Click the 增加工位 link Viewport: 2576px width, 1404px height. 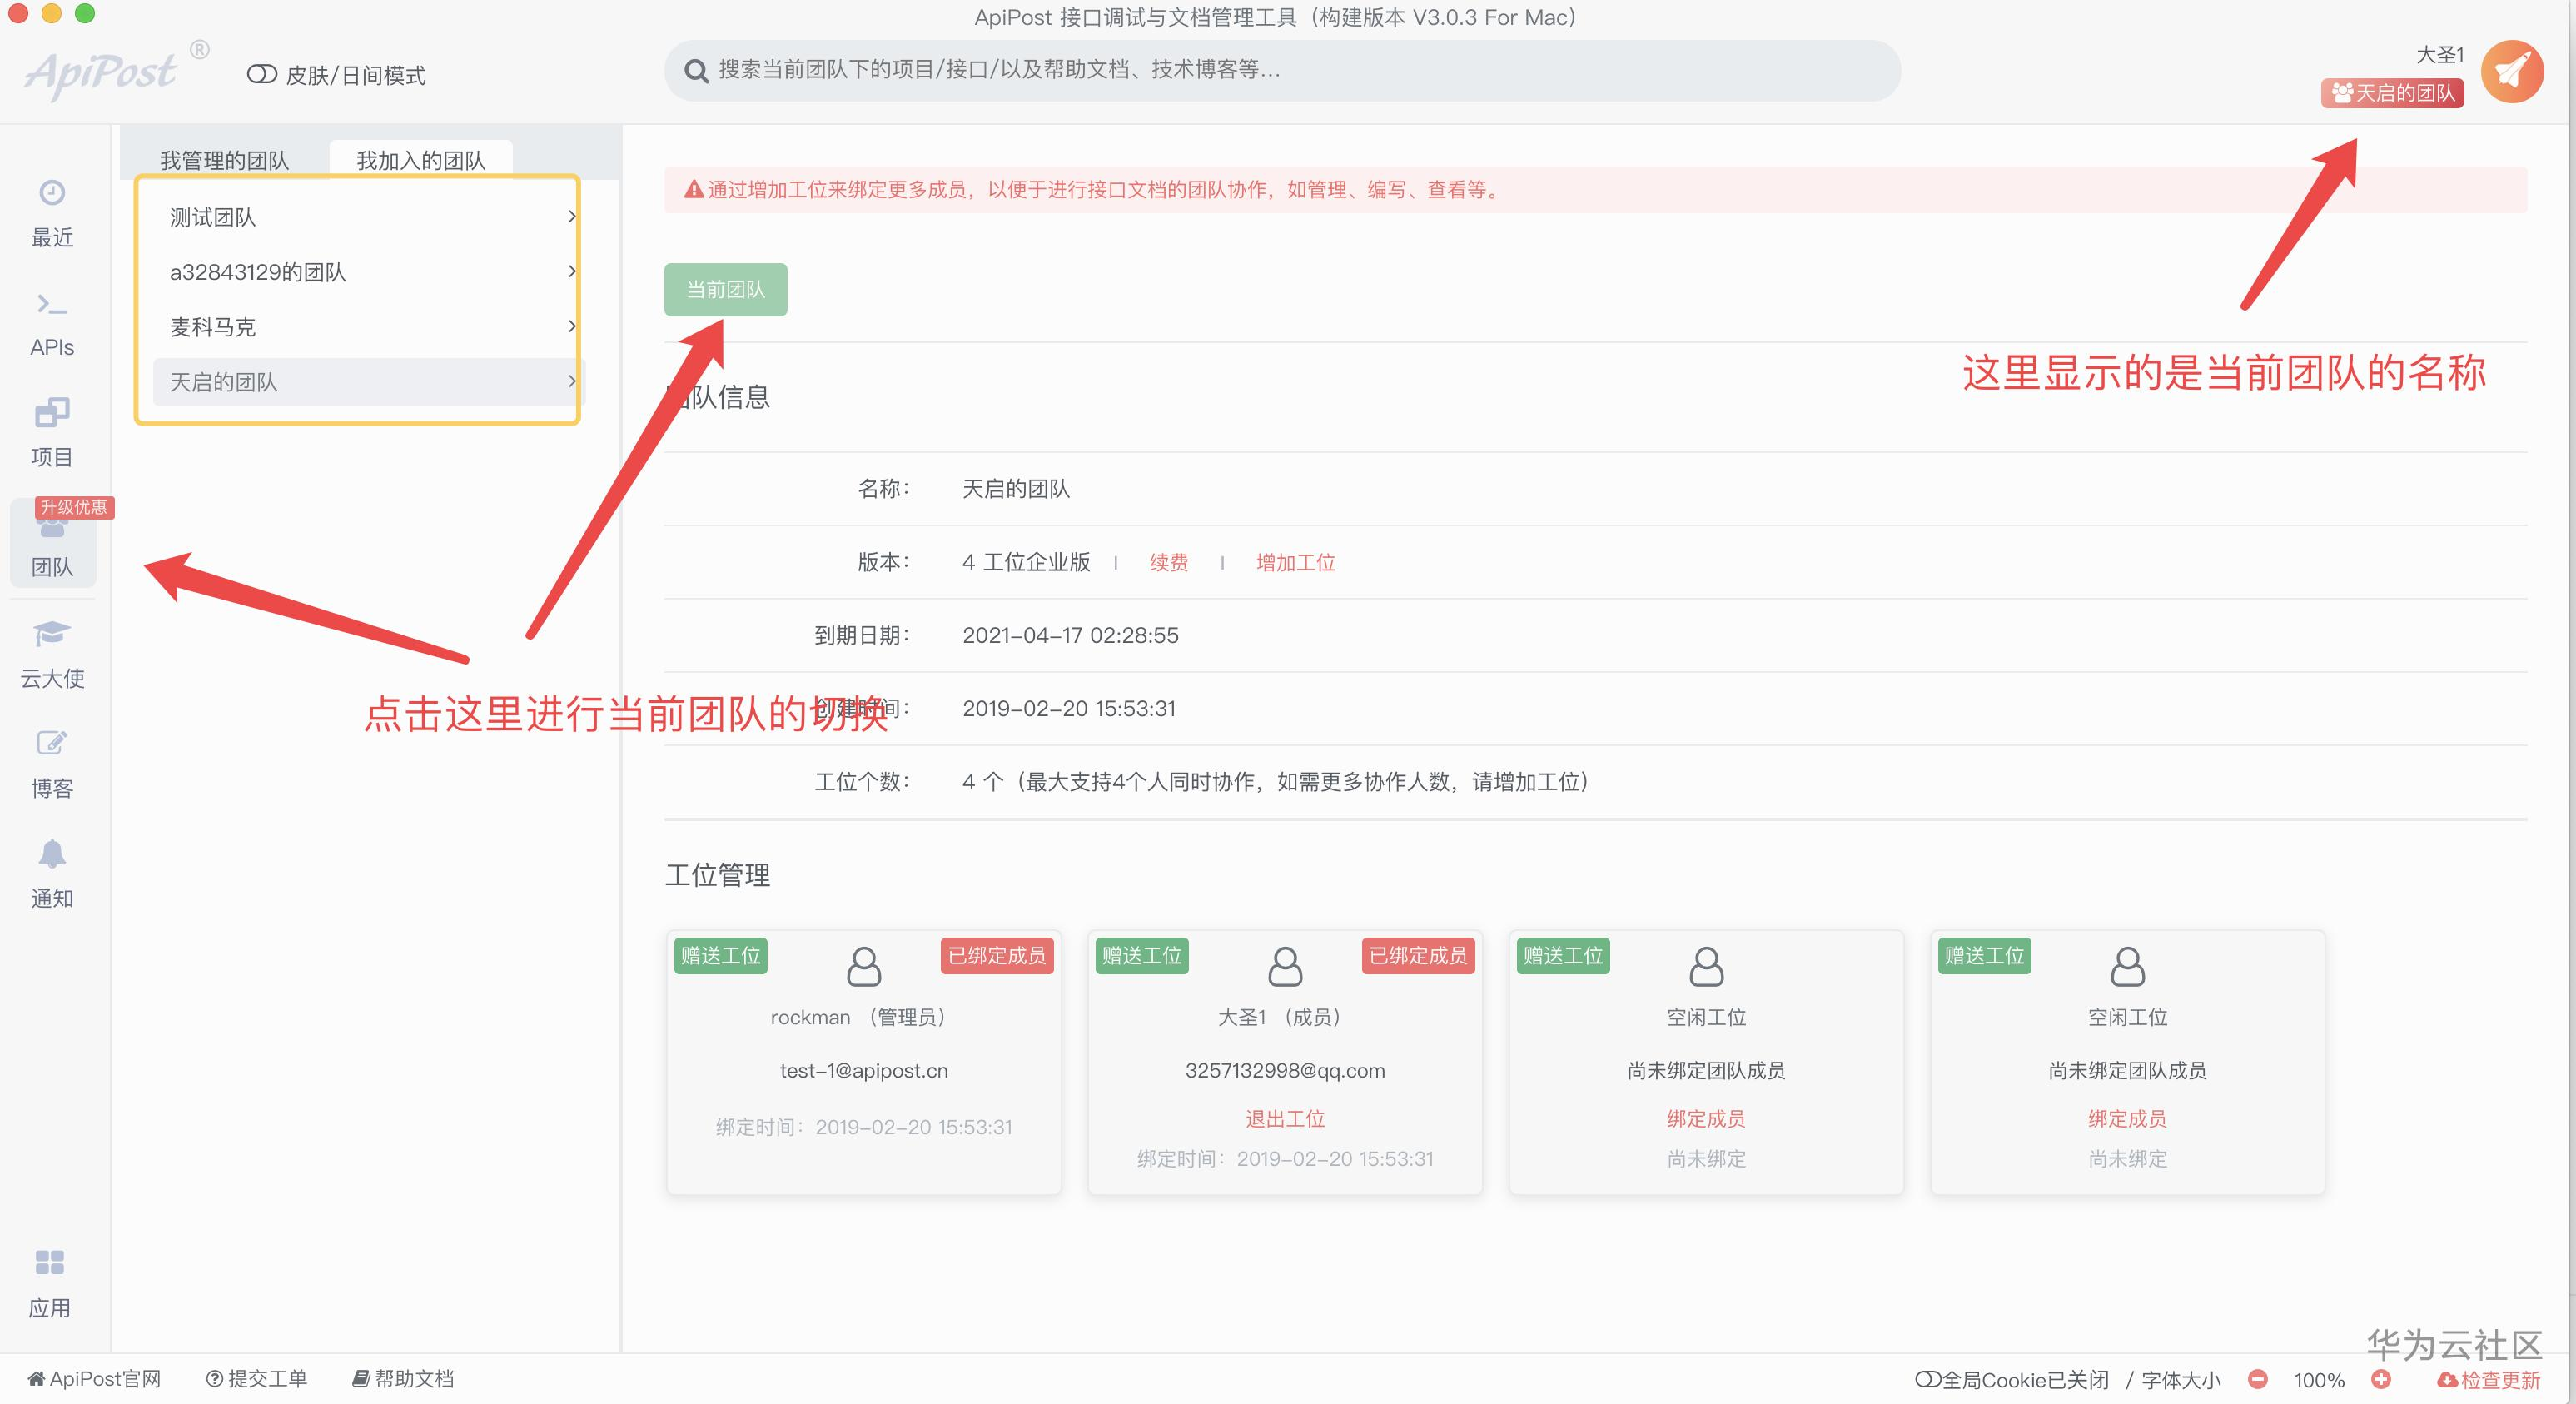(1295, 562)
